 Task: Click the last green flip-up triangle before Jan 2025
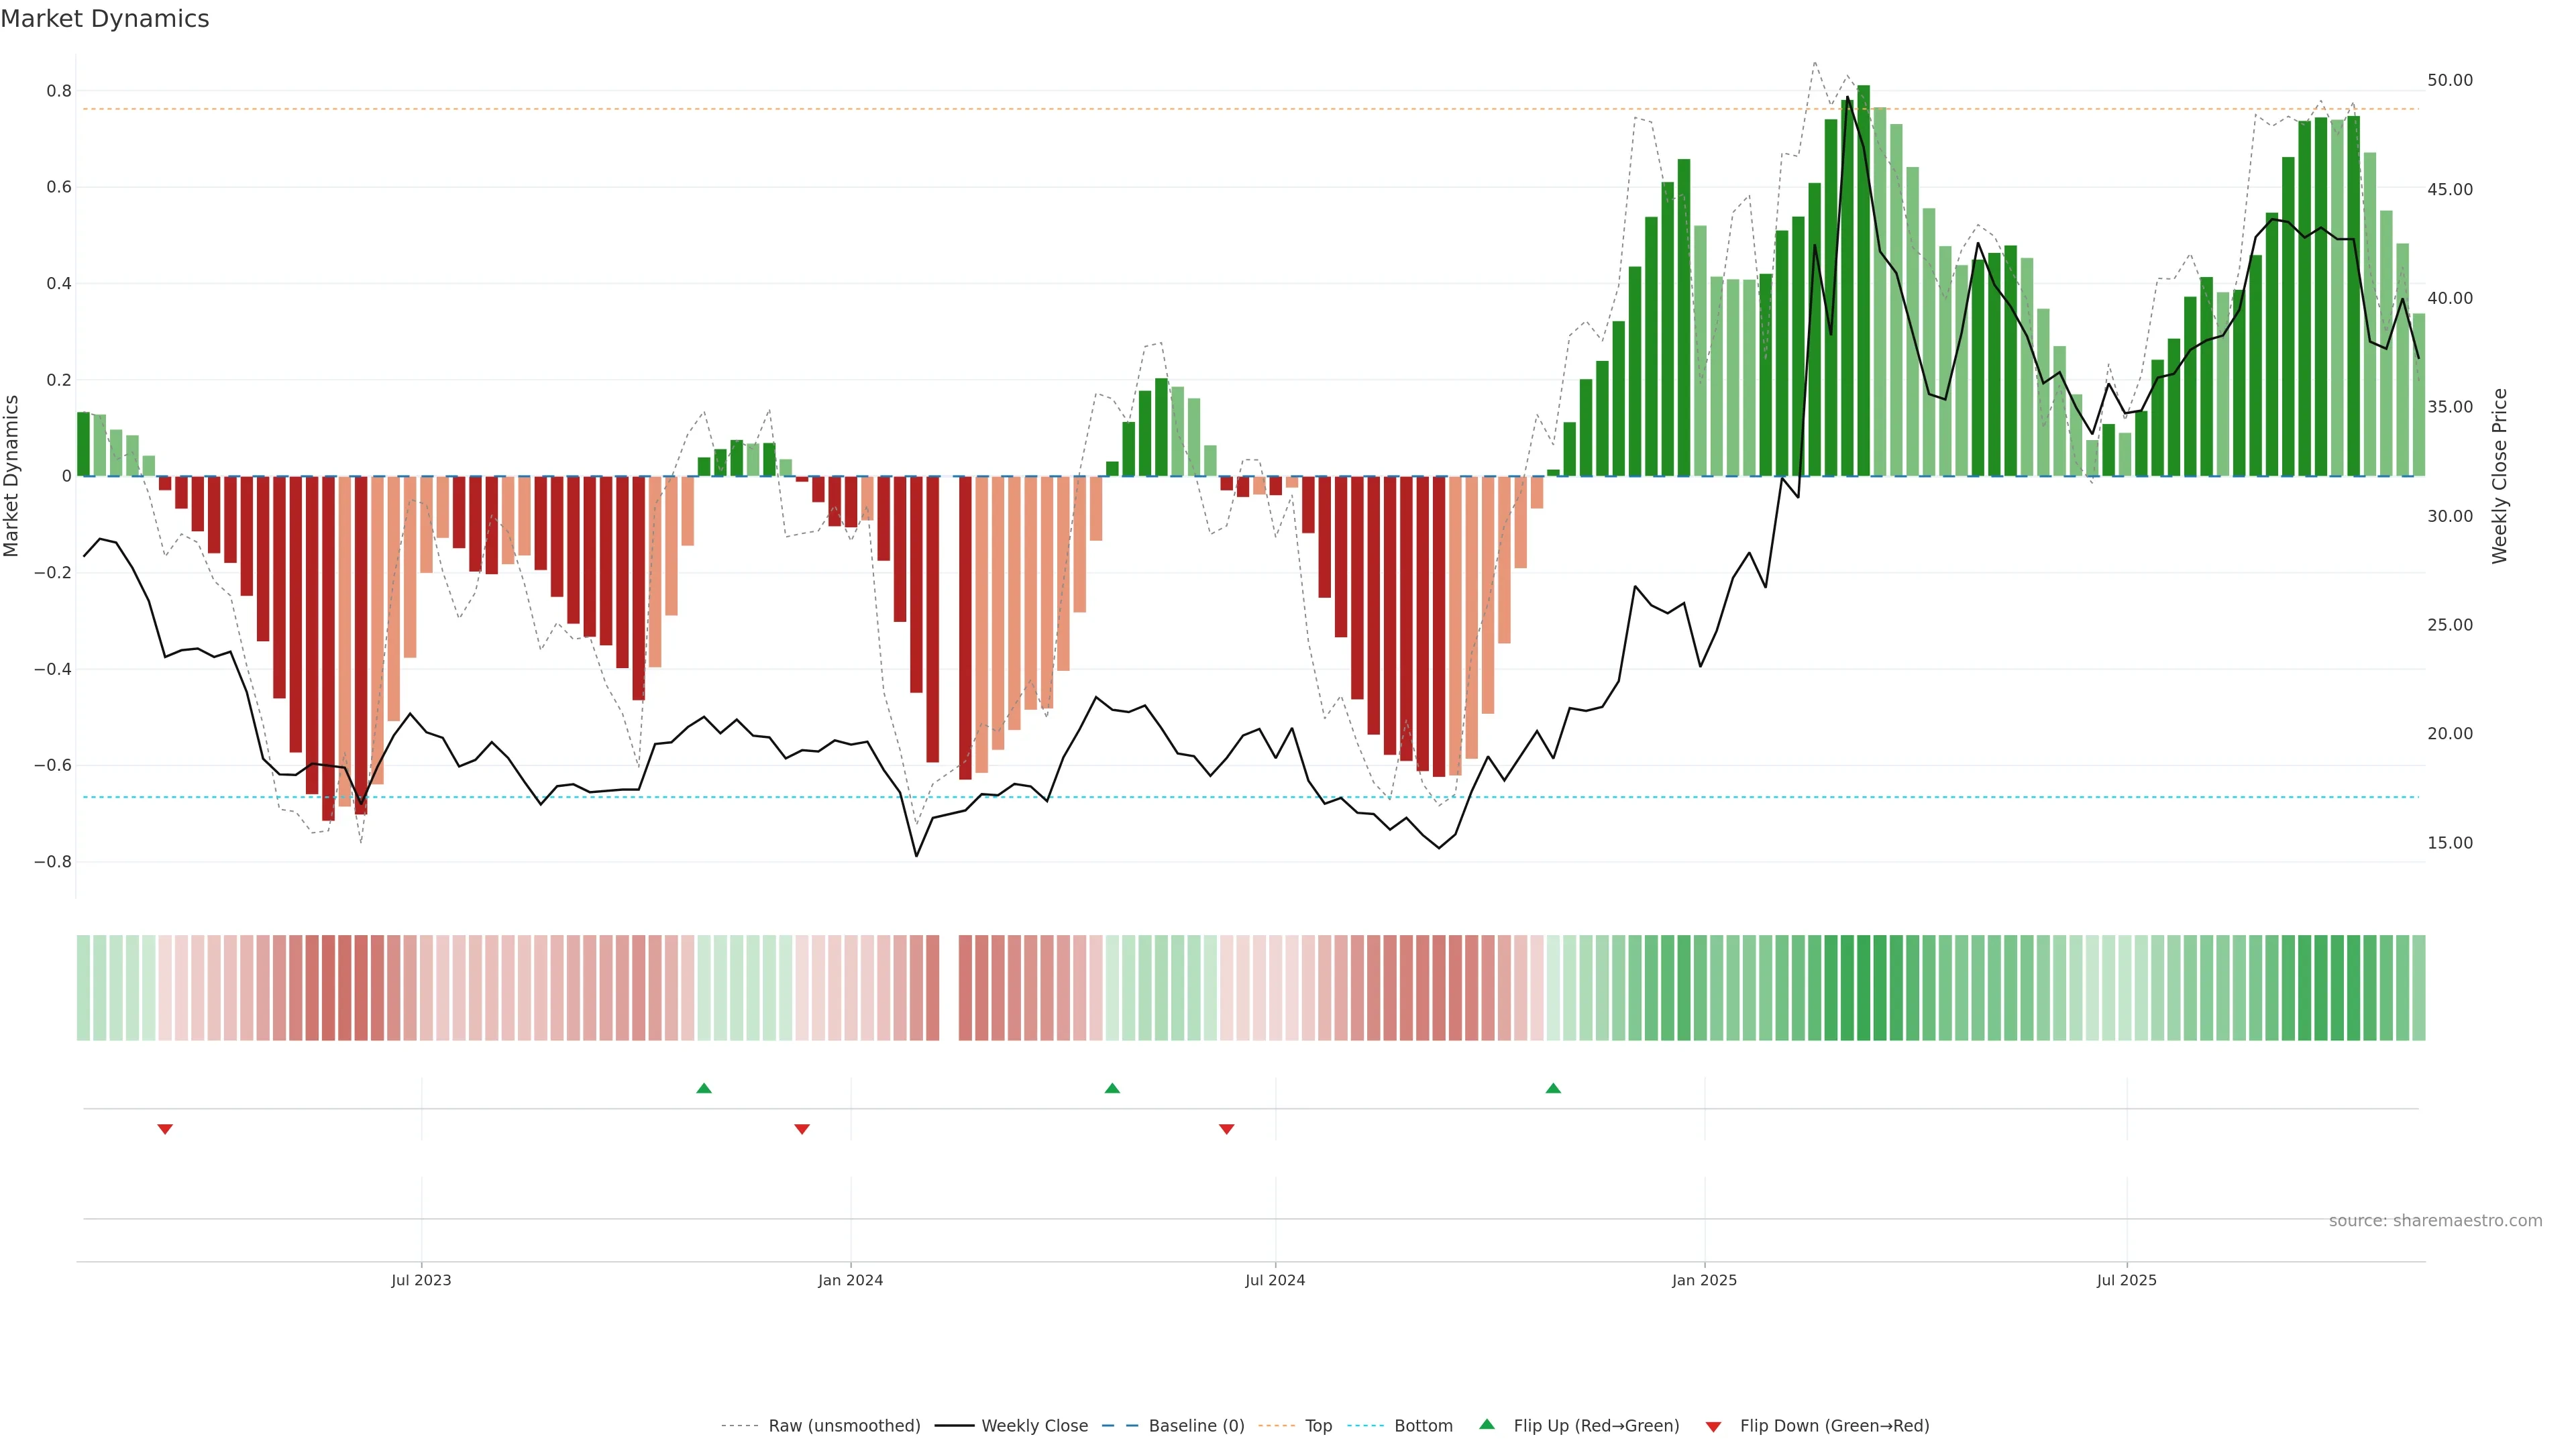[1553, 1088]
